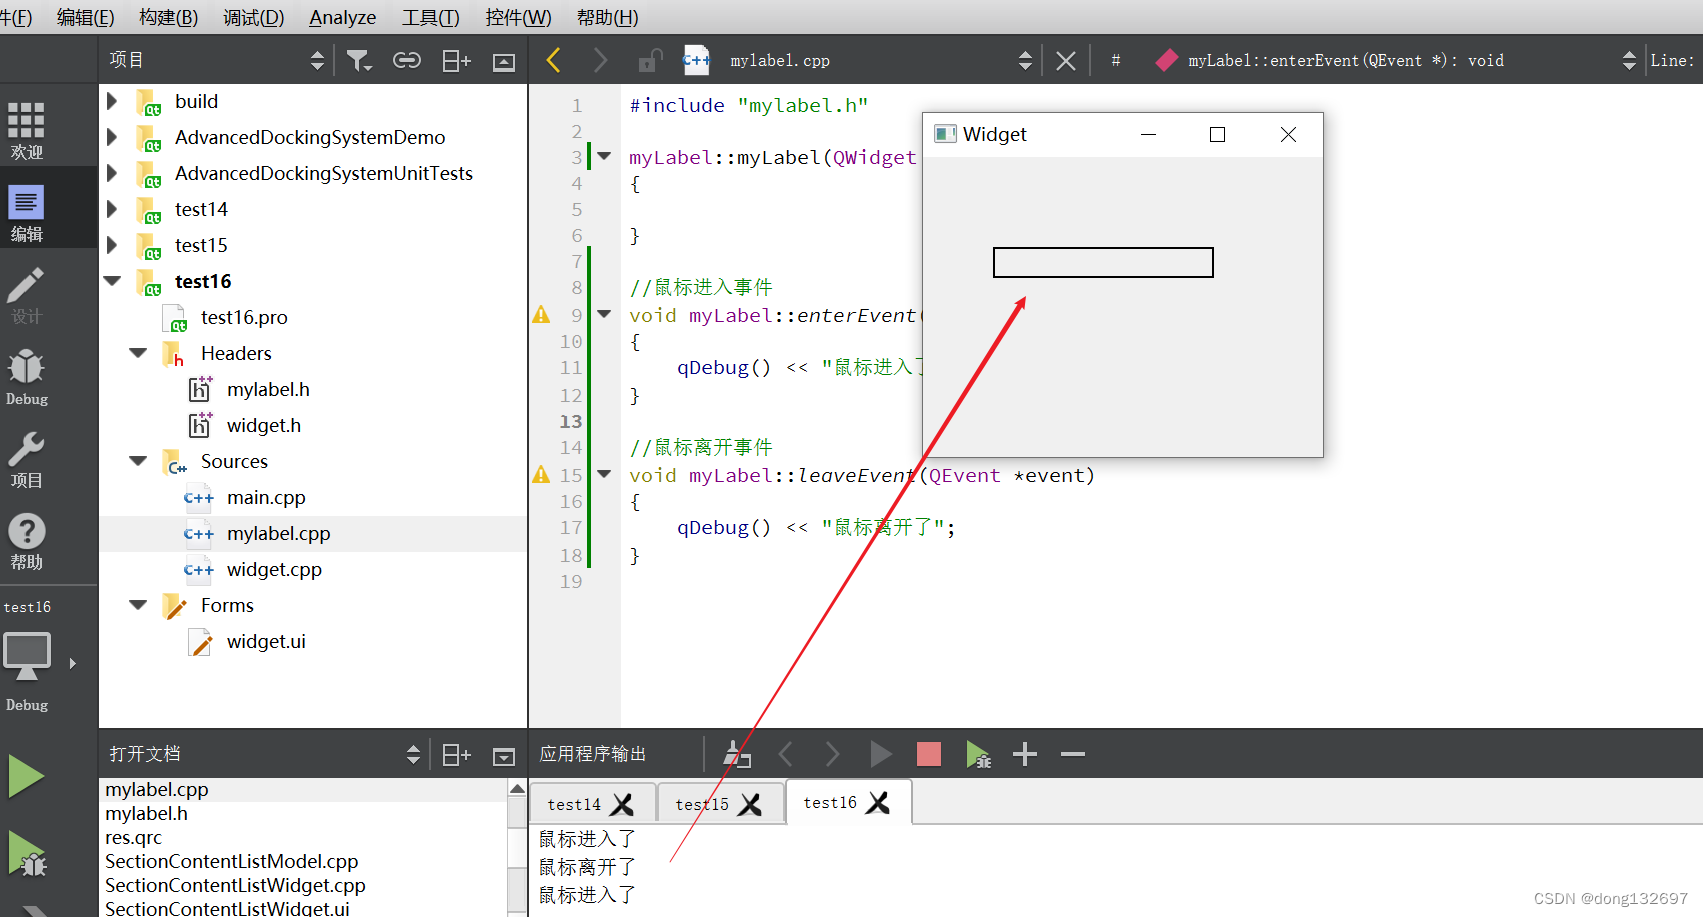Expand the test15 project

pos(112,245)
